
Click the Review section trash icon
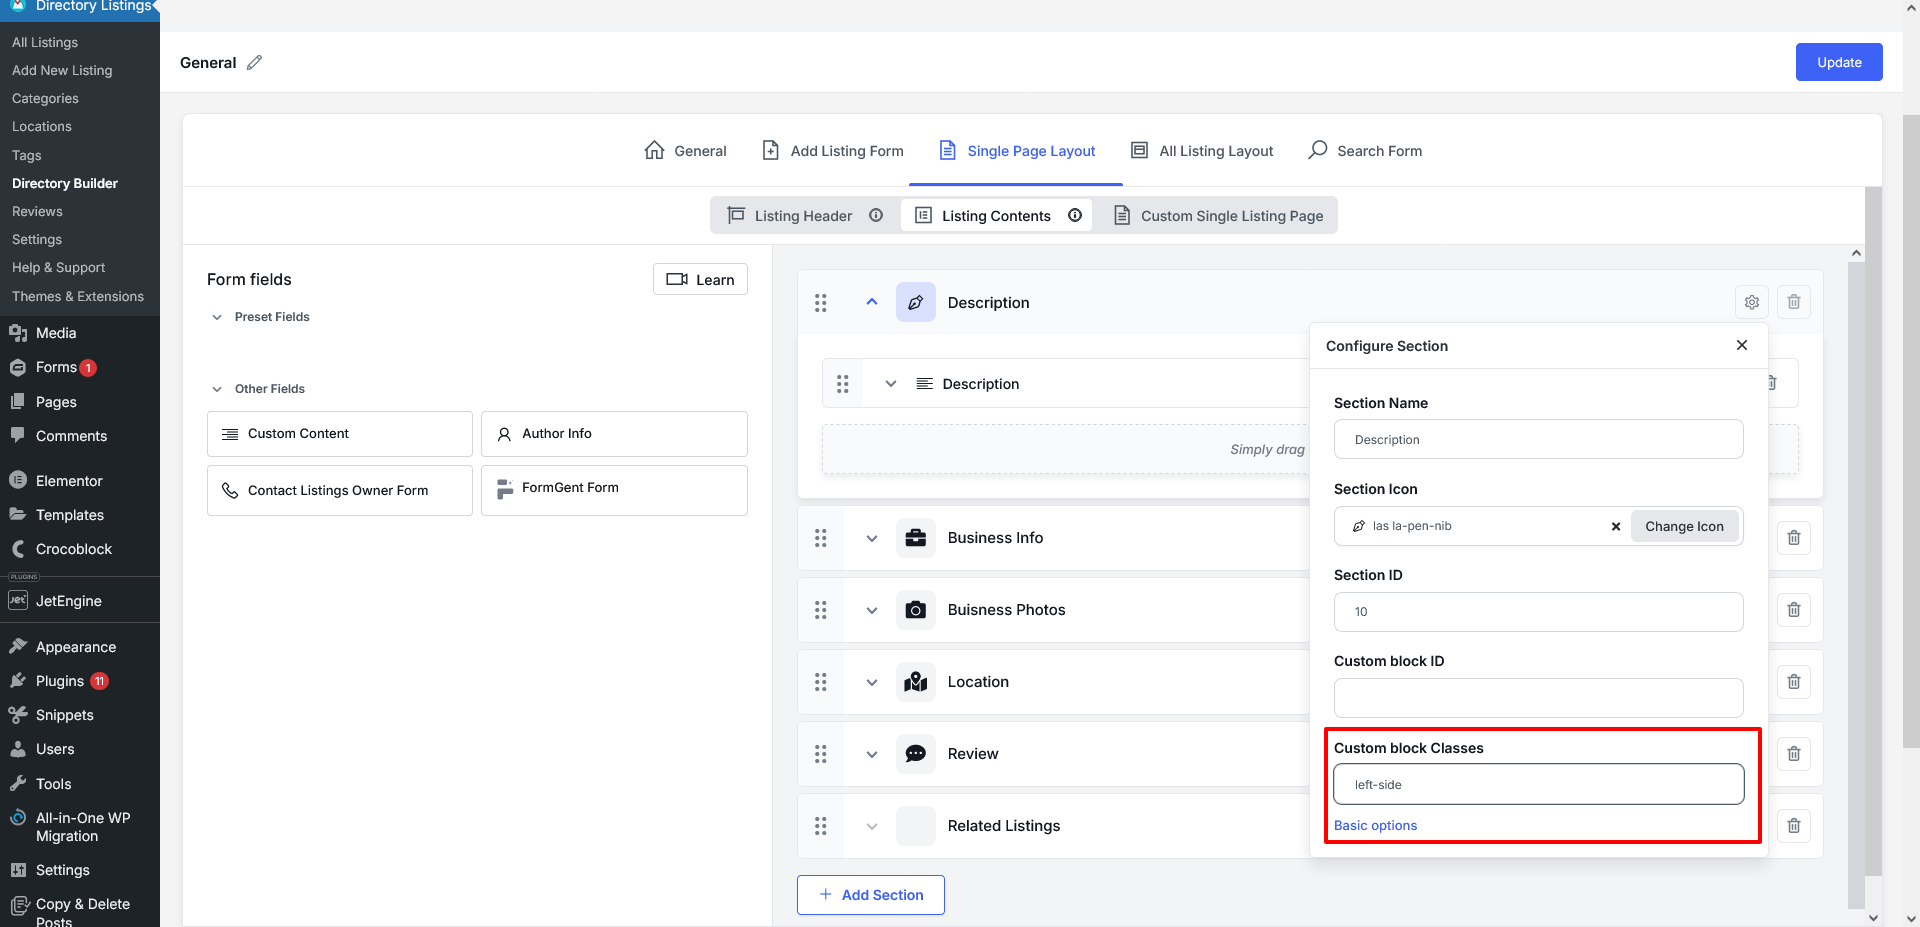tap(1793, 754)
